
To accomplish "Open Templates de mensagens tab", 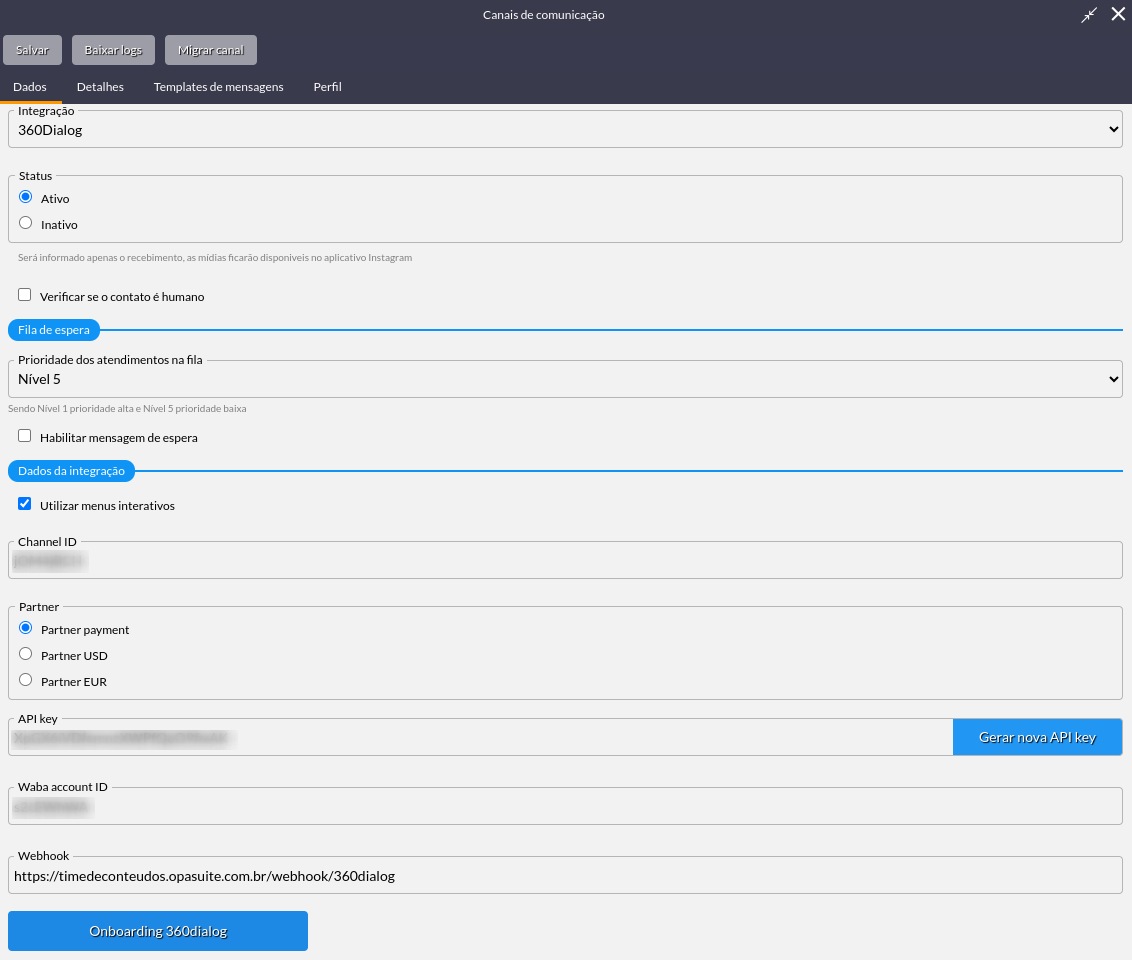I will pyautogui.click(x=219, y=87).
